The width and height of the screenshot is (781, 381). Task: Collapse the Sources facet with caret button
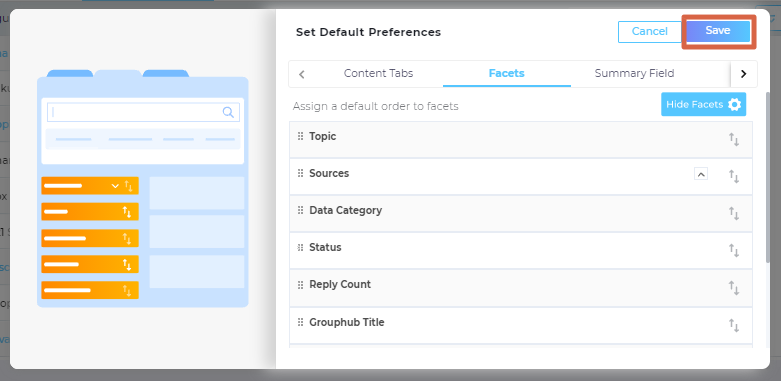pyautogui.click(x=701, y=174)
